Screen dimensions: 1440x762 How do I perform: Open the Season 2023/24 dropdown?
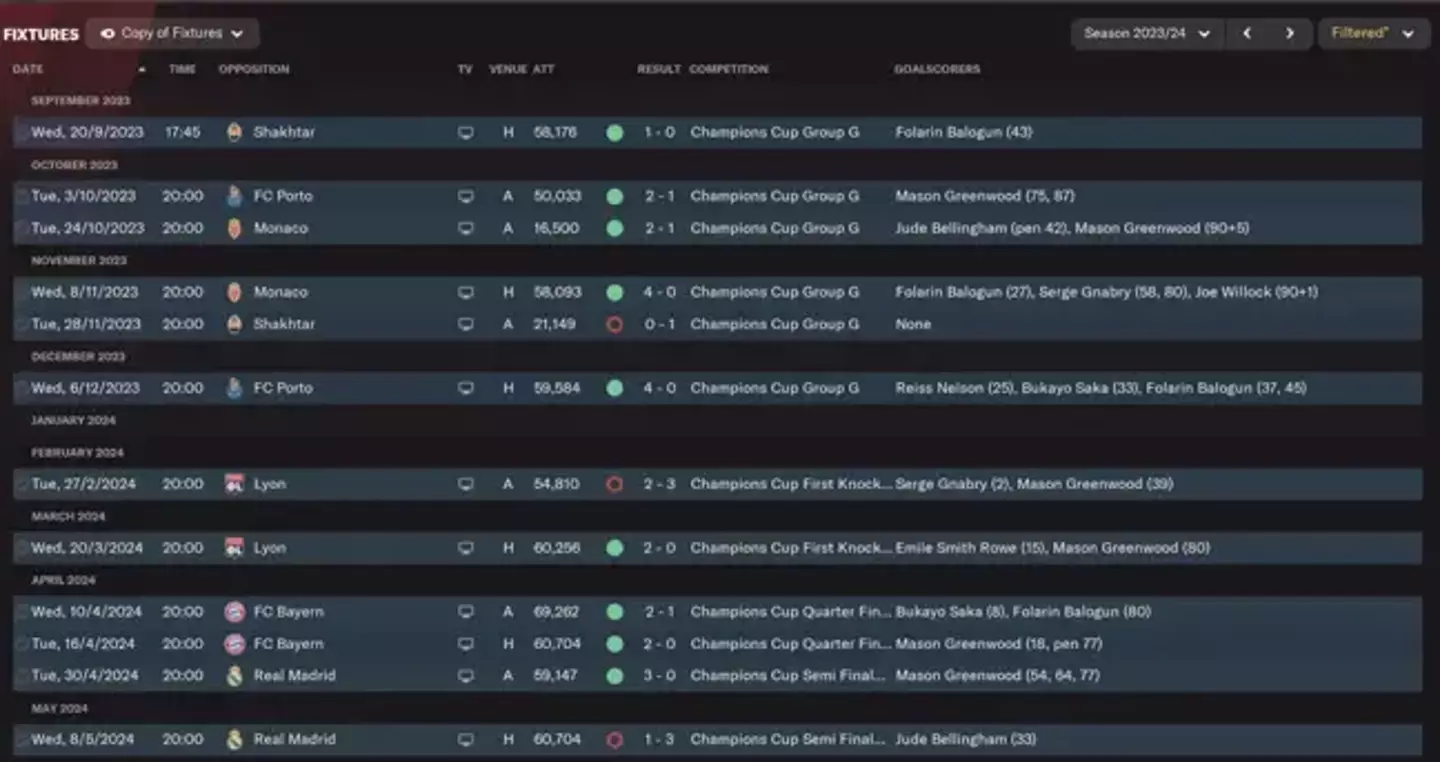(1144, 32)
